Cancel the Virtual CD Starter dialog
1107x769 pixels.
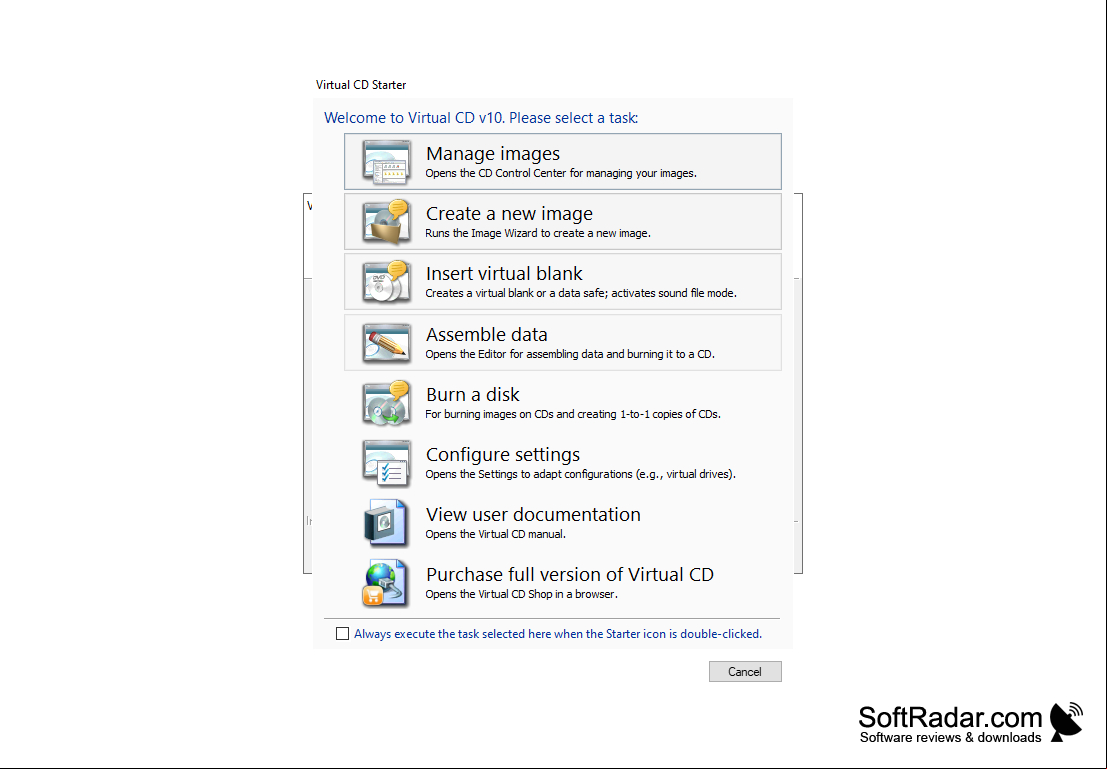point(745,672)
